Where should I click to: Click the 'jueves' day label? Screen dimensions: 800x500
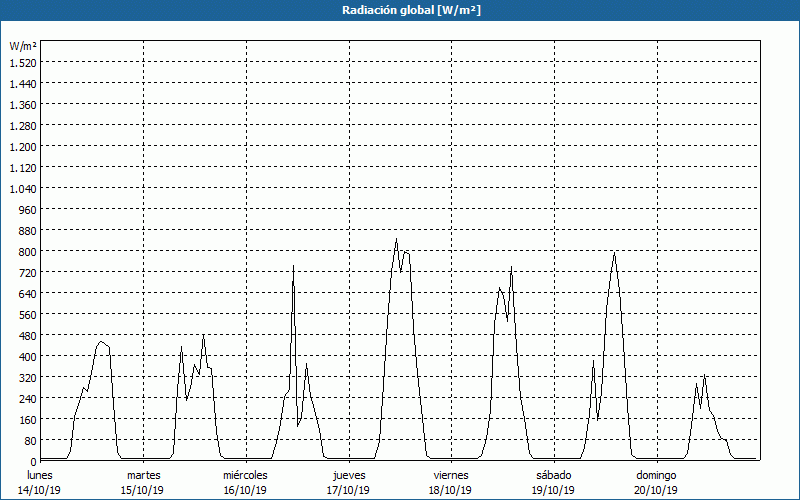click(x=349, y=475)
